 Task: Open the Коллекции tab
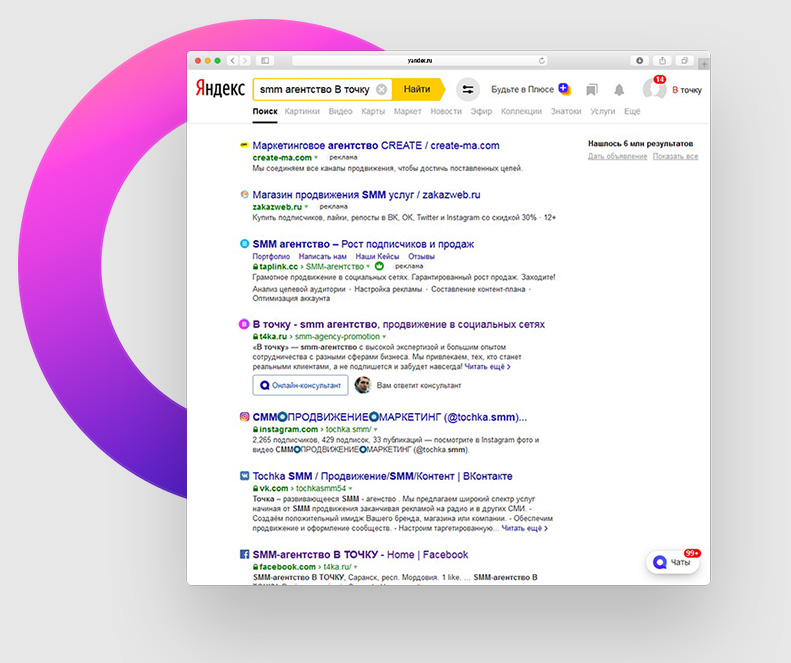pyautogui.click(x=521, y=112)
